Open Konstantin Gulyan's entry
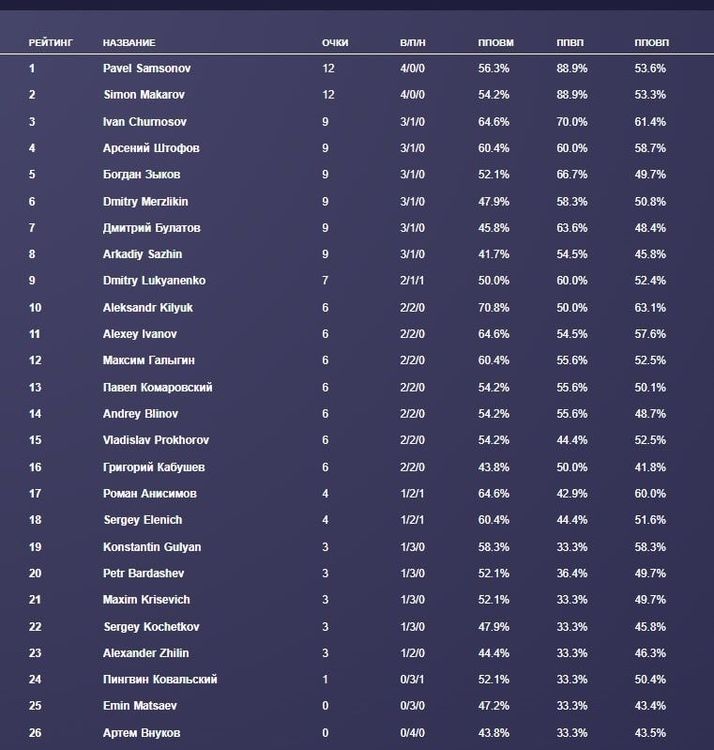 pos(152,547)
